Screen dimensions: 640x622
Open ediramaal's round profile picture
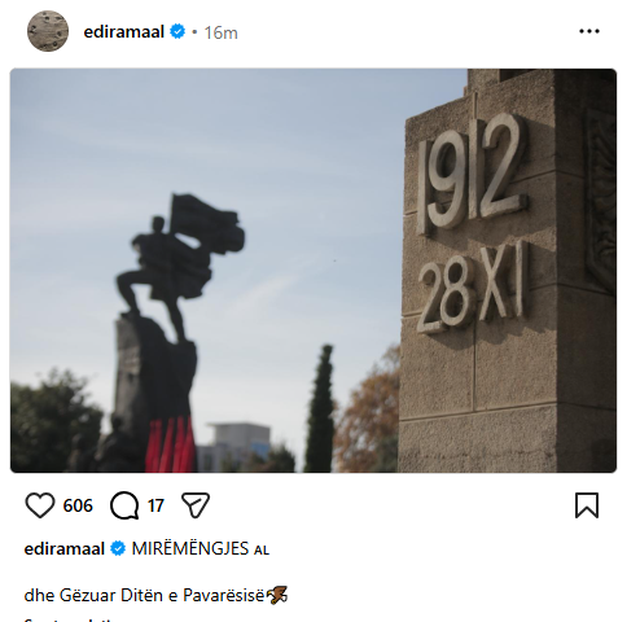(x=48, y=31)
